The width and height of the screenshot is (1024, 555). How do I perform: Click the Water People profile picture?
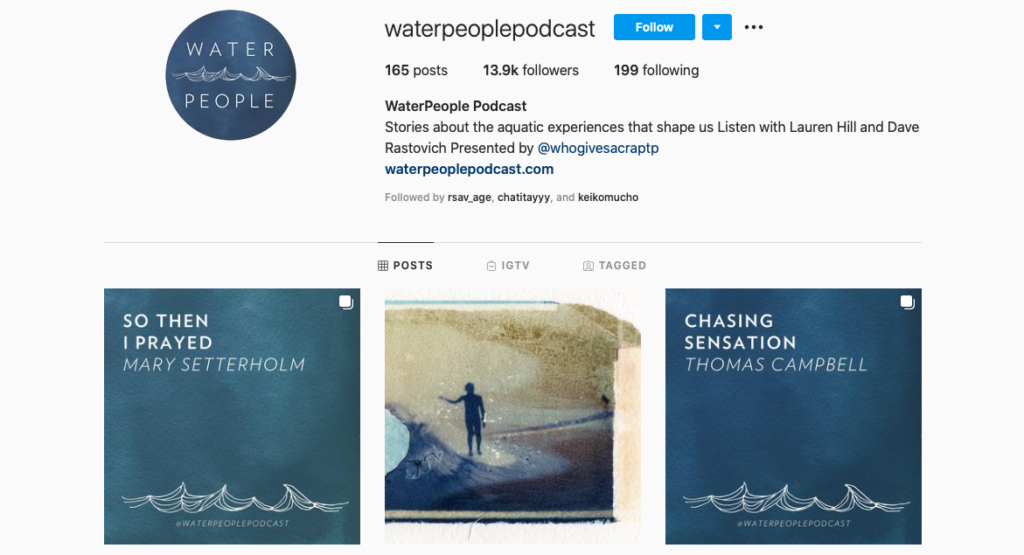tap(231, 75)
